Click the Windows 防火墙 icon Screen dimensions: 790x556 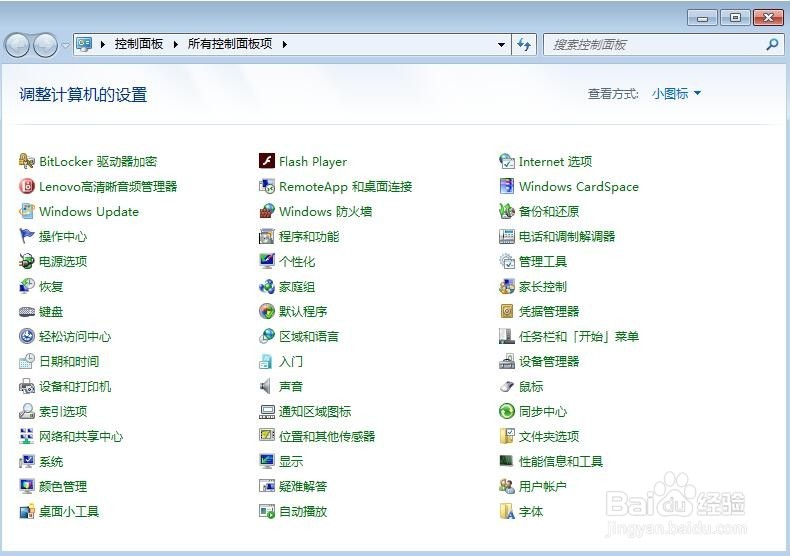[x=267, y=212]
